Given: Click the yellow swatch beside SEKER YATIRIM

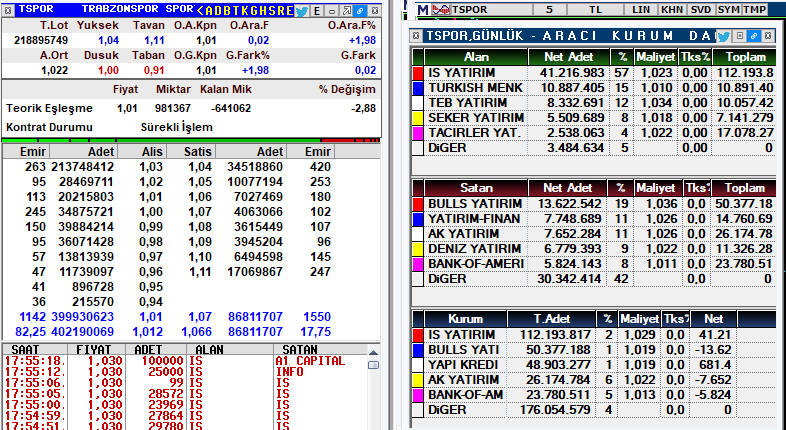Looking at the screenshot, I should (418, 118).
